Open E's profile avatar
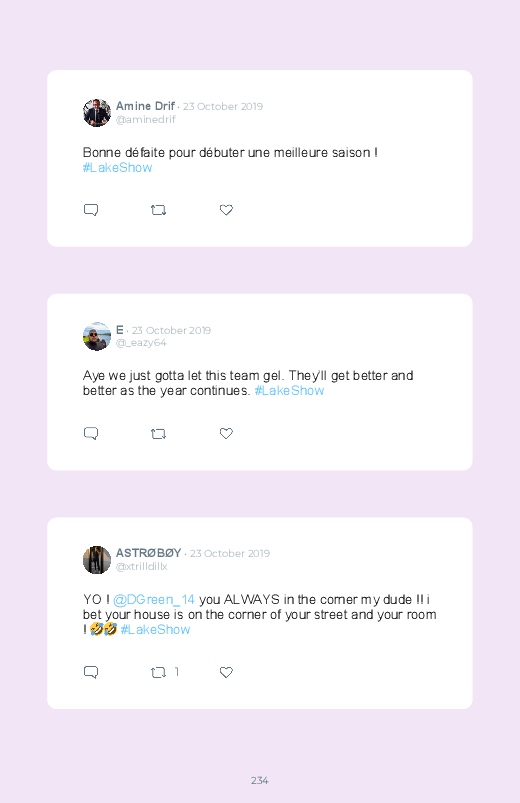 (x=97, y=336)
